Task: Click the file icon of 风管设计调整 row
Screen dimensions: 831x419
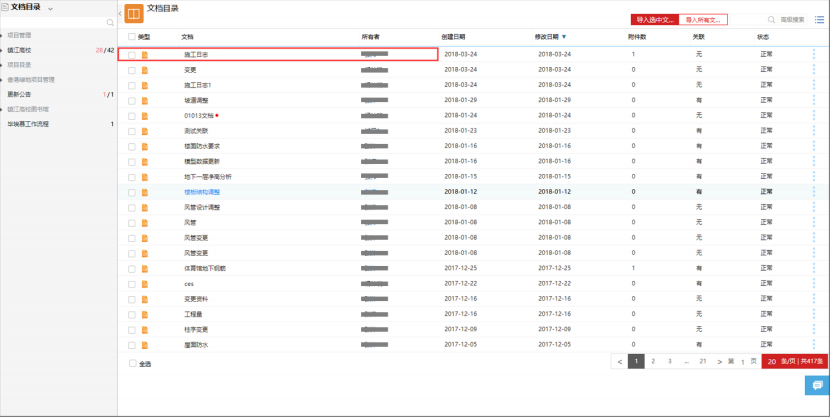Action: tap(145, 208)
